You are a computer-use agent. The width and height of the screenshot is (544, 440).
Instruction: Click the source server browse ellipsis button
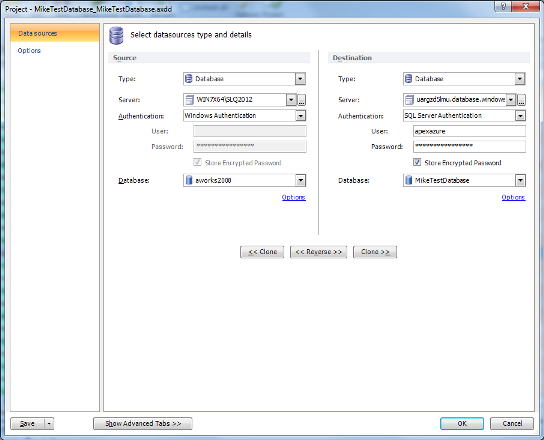point(301,100)
